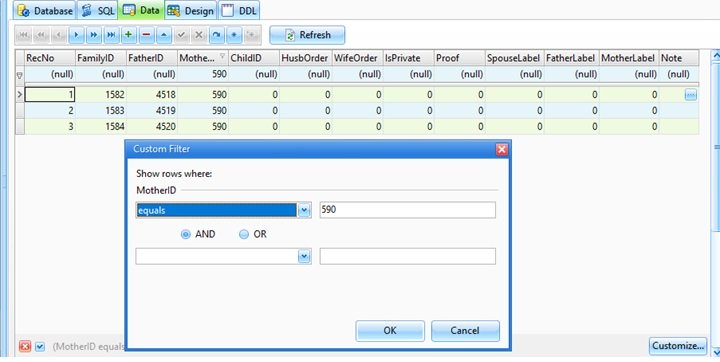Open the second condition operator dropdown

point(304,256)
